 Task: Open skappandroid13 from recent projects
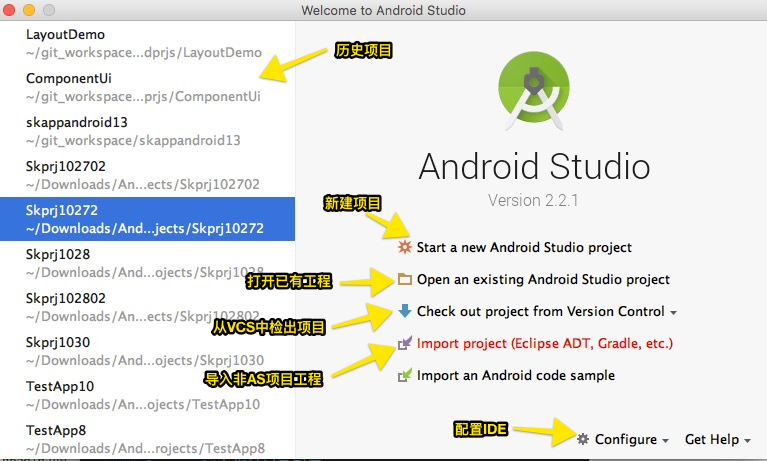147,131
